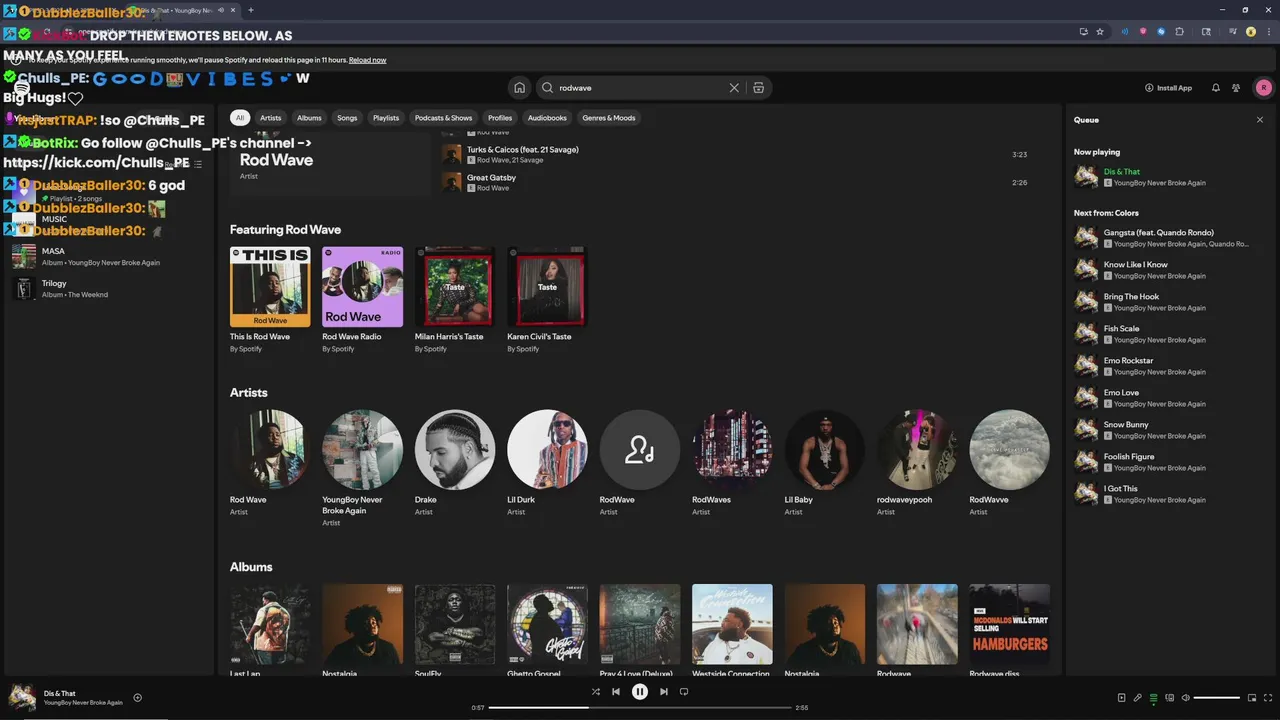Add Dis & That to Liked Songs
Viewport: 1280px width, 720px height.
pos(138,698)
